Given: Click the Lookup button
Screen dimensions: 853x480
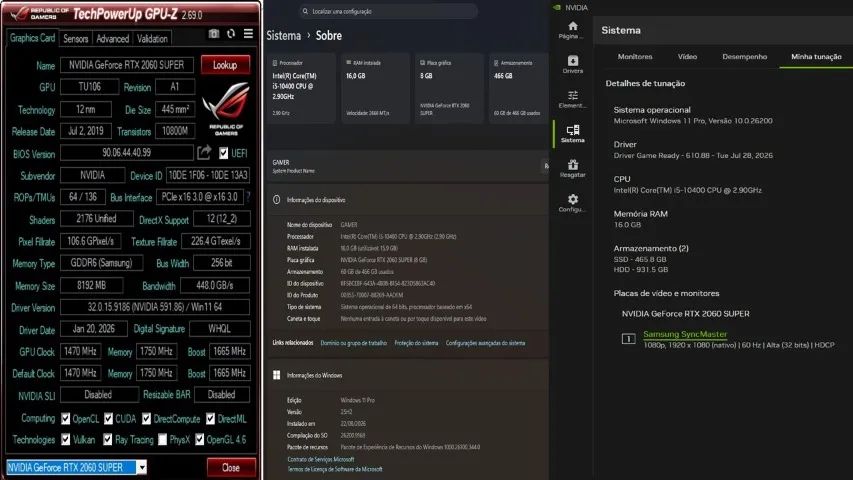Looking at the screenshot, I should tap(225, 65).
